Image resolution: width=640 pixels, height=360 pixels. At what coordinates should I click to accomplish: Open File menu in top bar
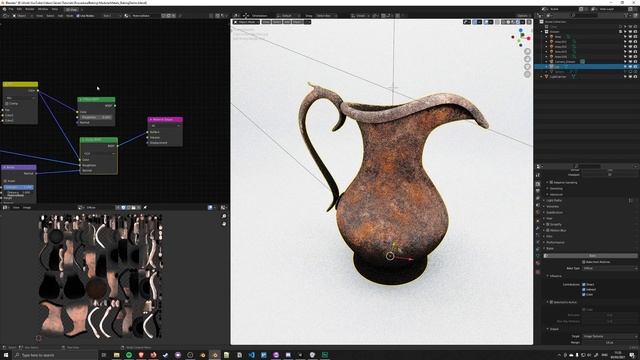[11, 9]
